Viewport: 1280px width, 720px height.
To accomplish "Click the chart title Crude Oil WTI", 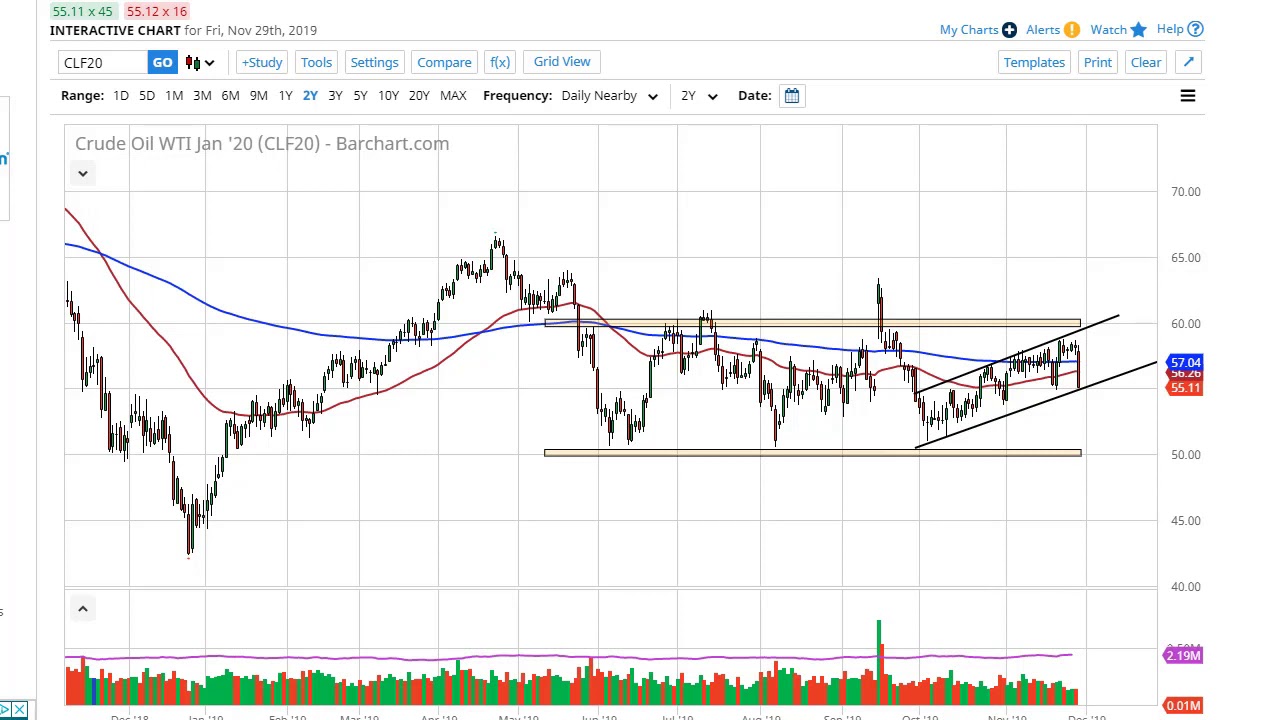I will [262, 143].
